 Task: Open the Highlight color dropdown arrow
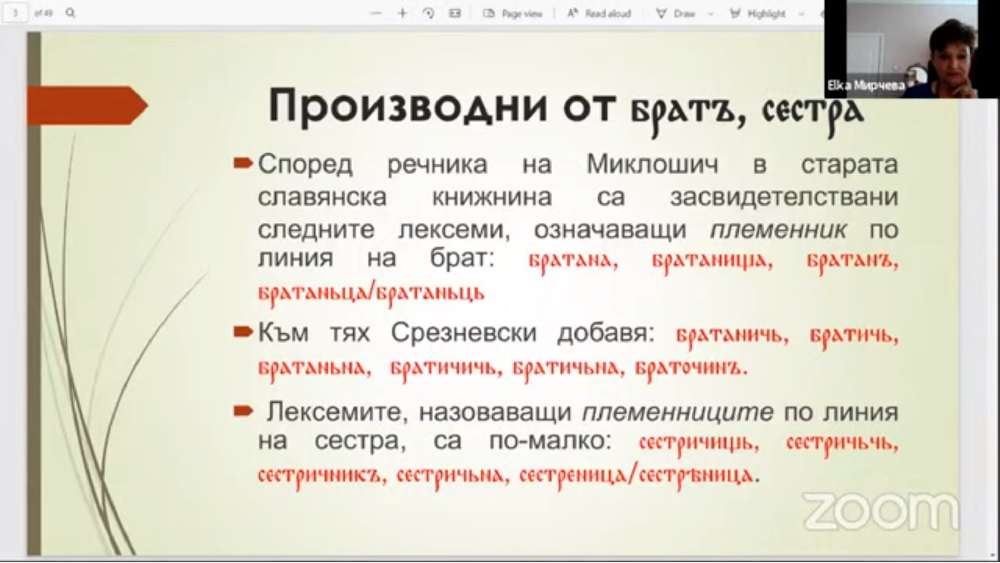click(x=796, y=14)
